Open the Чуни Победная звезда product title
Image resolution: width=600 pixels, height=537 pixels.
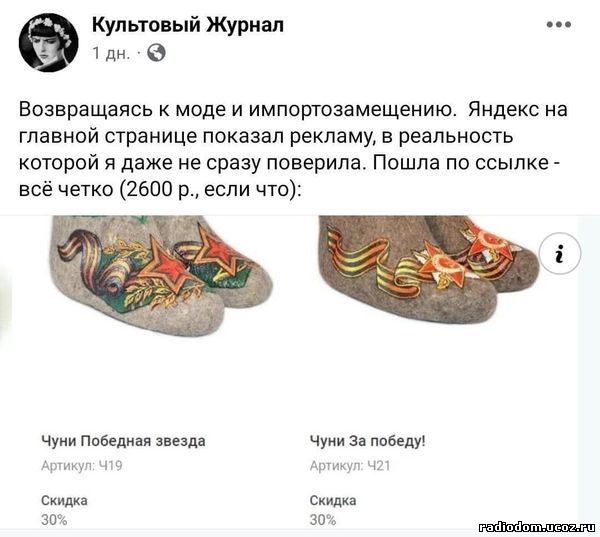123,441
